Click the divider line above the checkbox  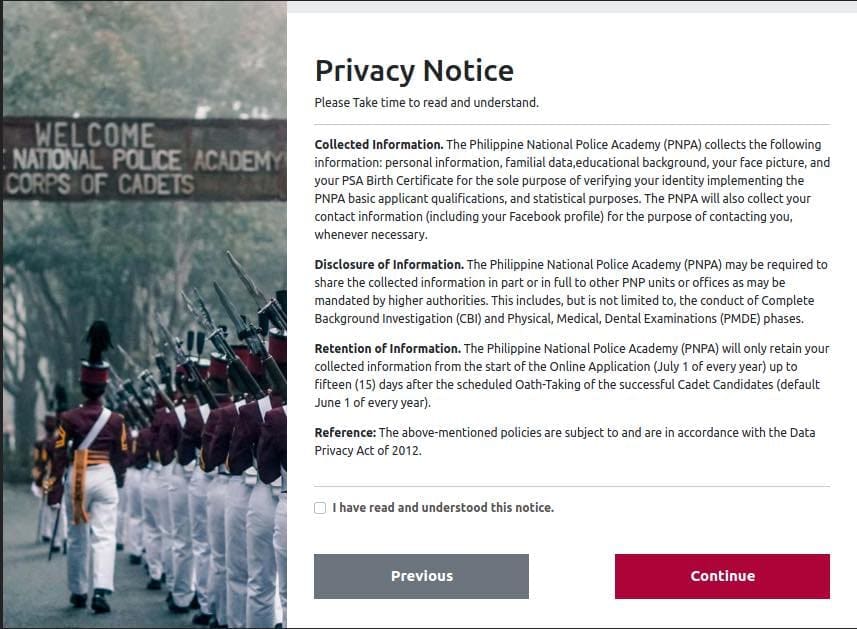(x=572, y=486)
